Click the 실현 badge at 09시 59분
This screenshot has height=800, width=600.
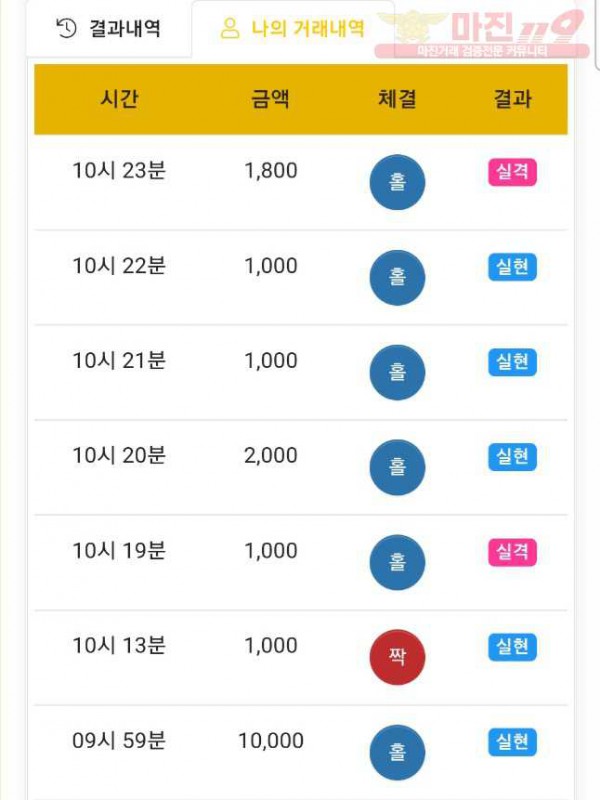[x=512, y=742]
